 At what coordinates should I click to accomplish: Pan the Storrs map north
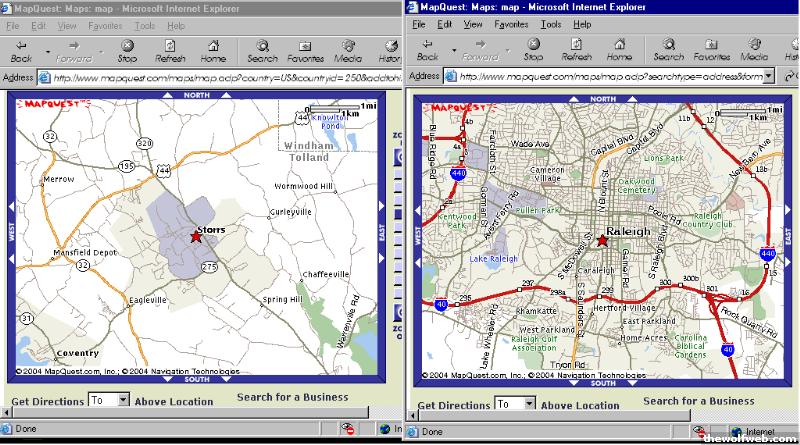[x=197, y=95]
